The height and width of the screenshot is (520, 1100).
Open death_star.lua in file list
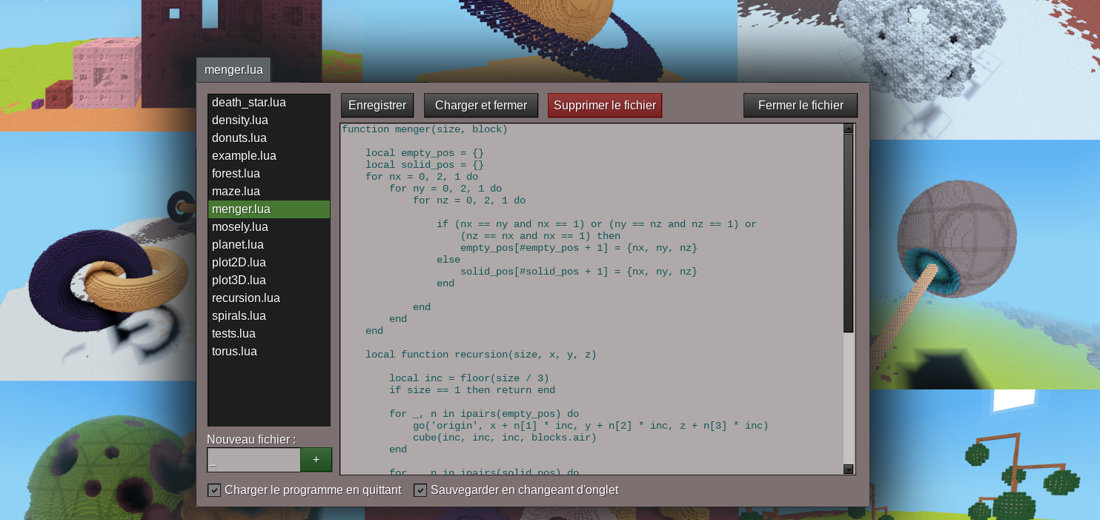pyautogui.click(x=269, y=102)
